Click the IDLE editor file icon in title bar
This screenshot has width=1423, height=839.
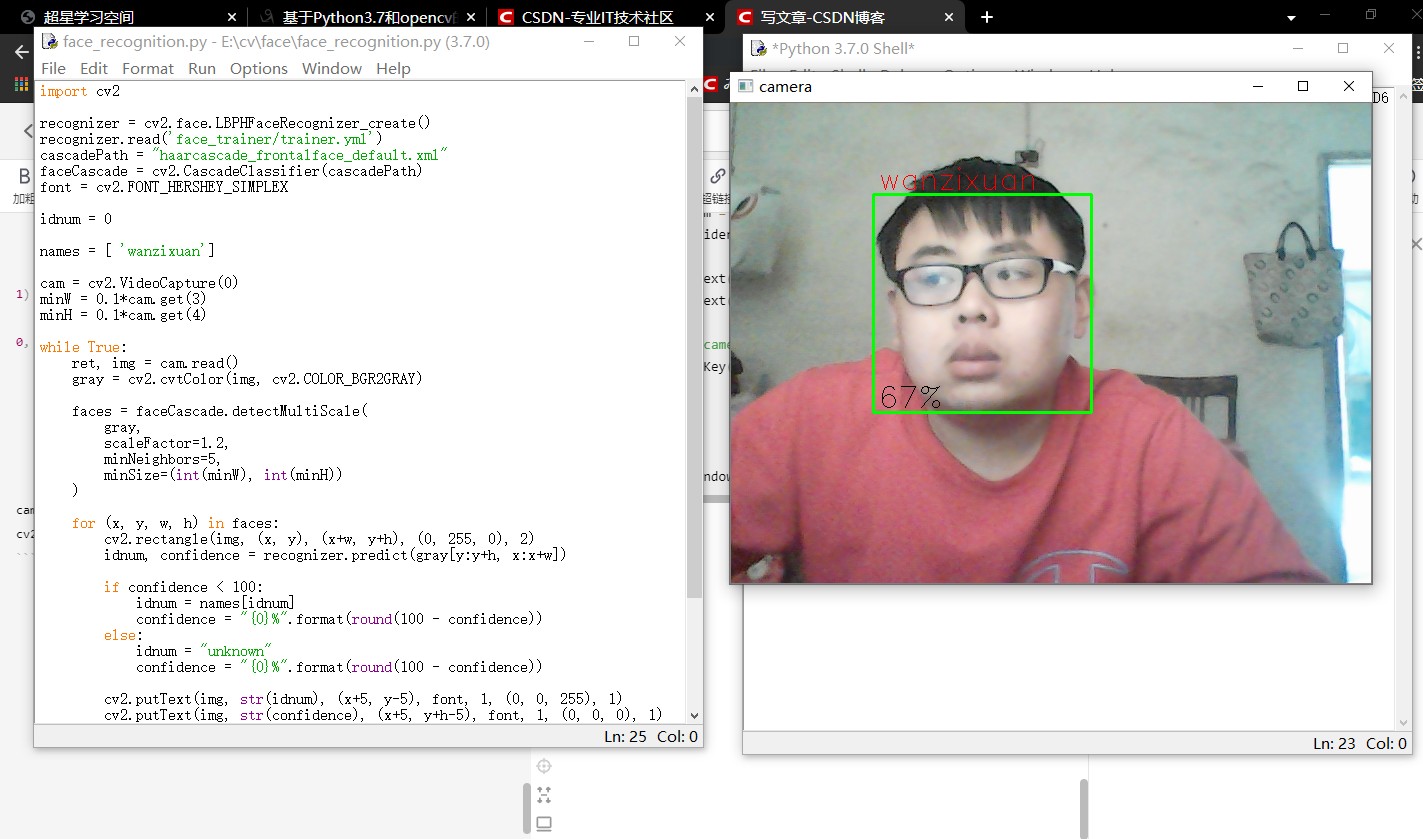[49, 41]
